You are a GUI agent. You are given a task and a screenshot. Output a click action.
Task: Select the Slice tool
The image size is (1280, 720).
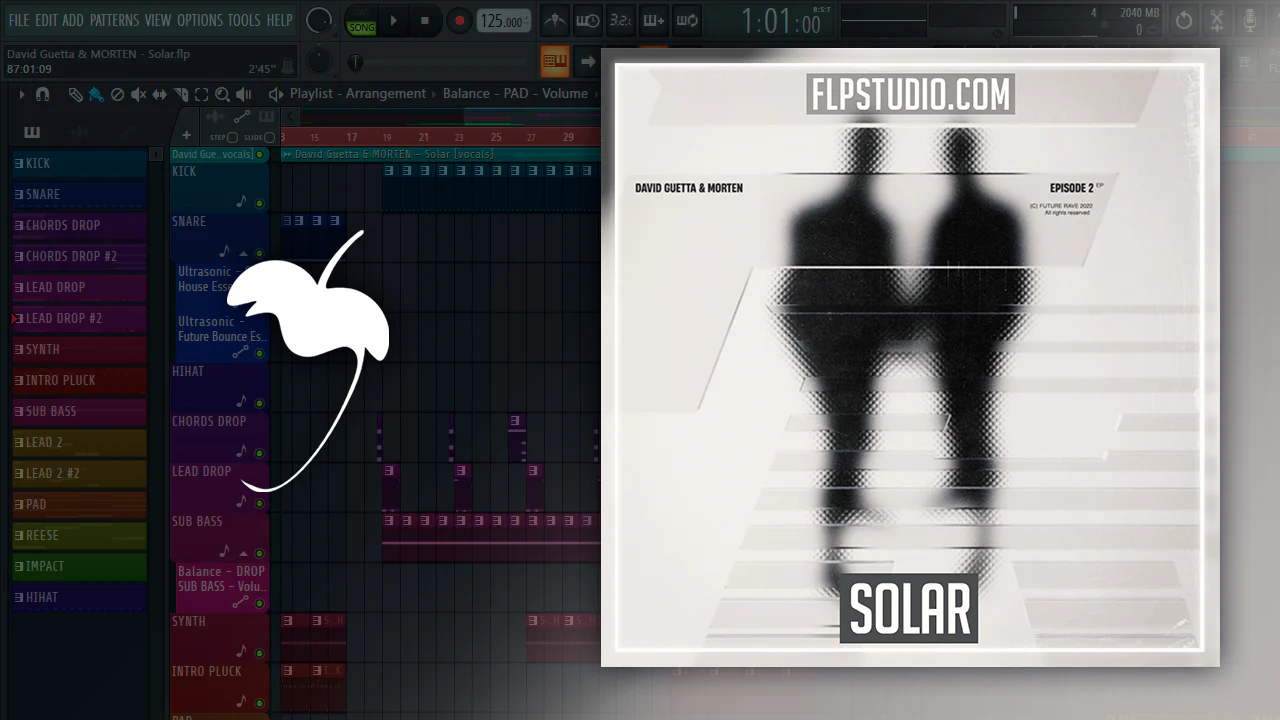tap(181, 94)
